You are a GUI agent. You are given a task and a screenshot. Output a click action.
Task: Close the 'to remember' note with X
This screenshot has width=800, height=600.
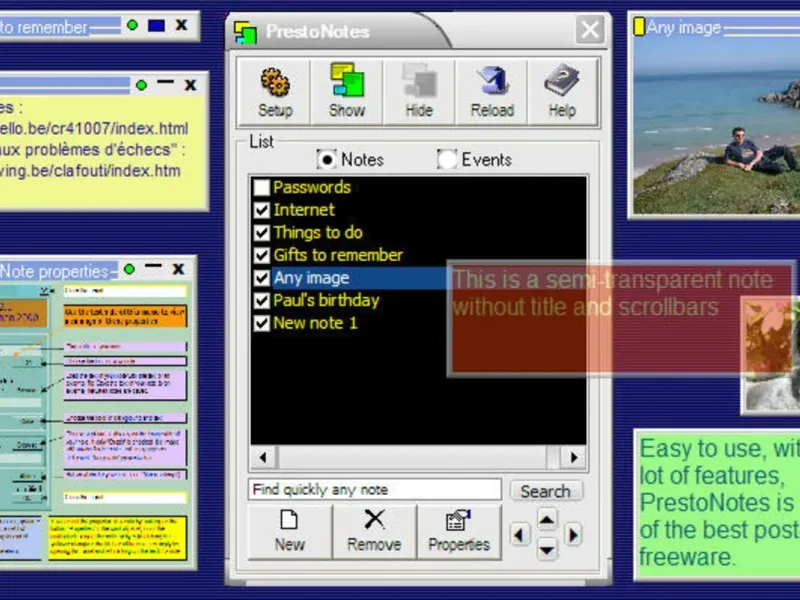pyautogui.click(x=181, y=25)
